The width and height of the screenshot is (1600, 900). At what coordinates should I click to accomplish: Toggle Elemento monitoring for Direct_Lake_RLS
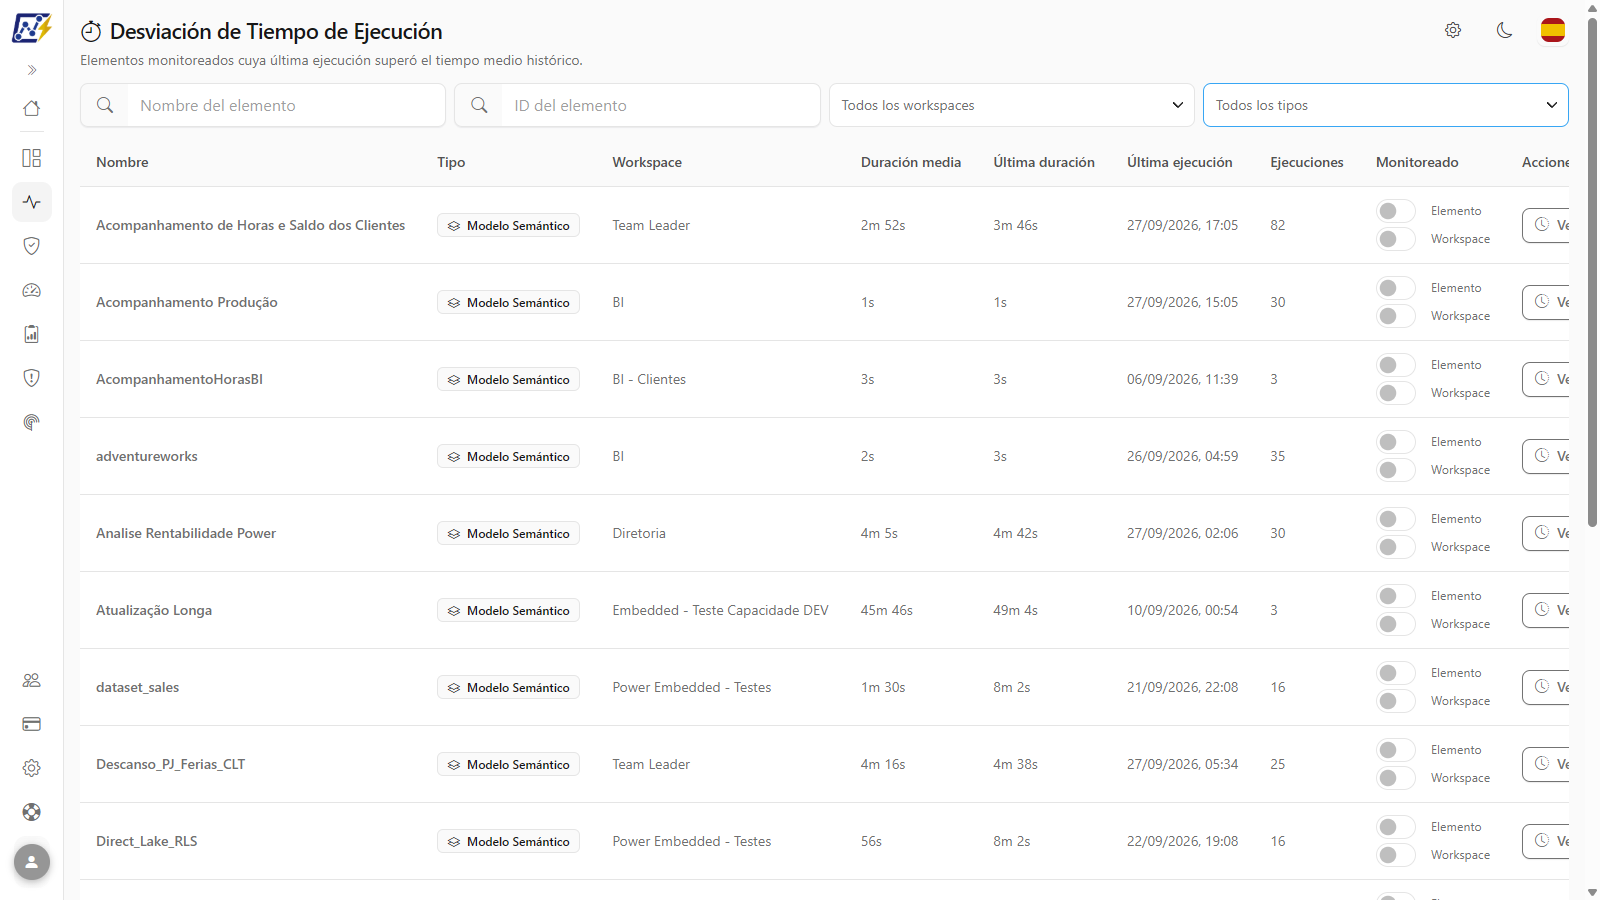pyautogui.click(x=1396, y=827)
